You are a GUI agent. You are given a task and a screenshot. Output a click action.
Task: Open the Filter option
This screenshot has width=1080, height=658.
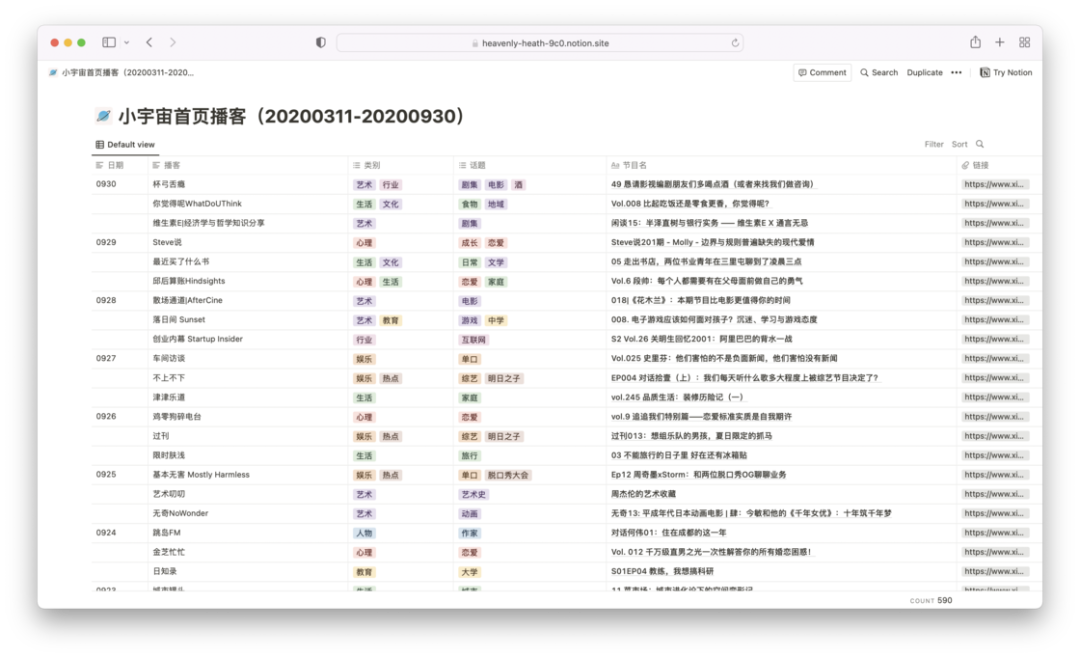[x=933, y=145]
